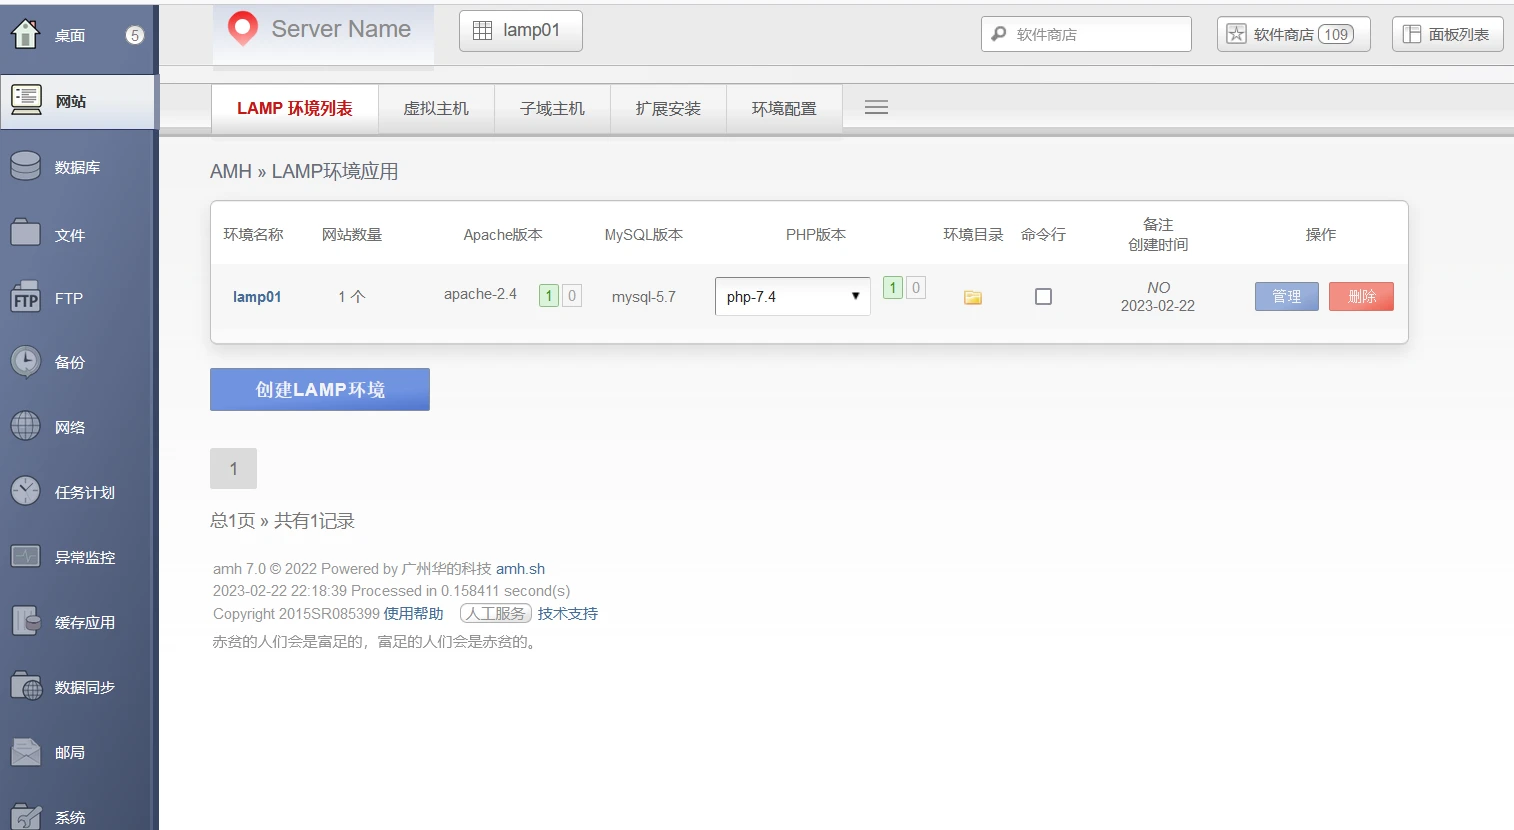Screen dimensions: 1514x830
Task: Open the FTP section icon
Action: [26, 297]
